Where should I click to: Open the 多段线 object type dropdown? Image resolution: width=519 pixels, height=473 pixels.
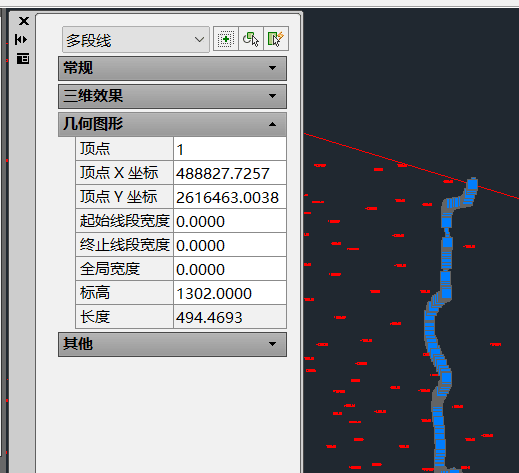[x=136, y=40]
